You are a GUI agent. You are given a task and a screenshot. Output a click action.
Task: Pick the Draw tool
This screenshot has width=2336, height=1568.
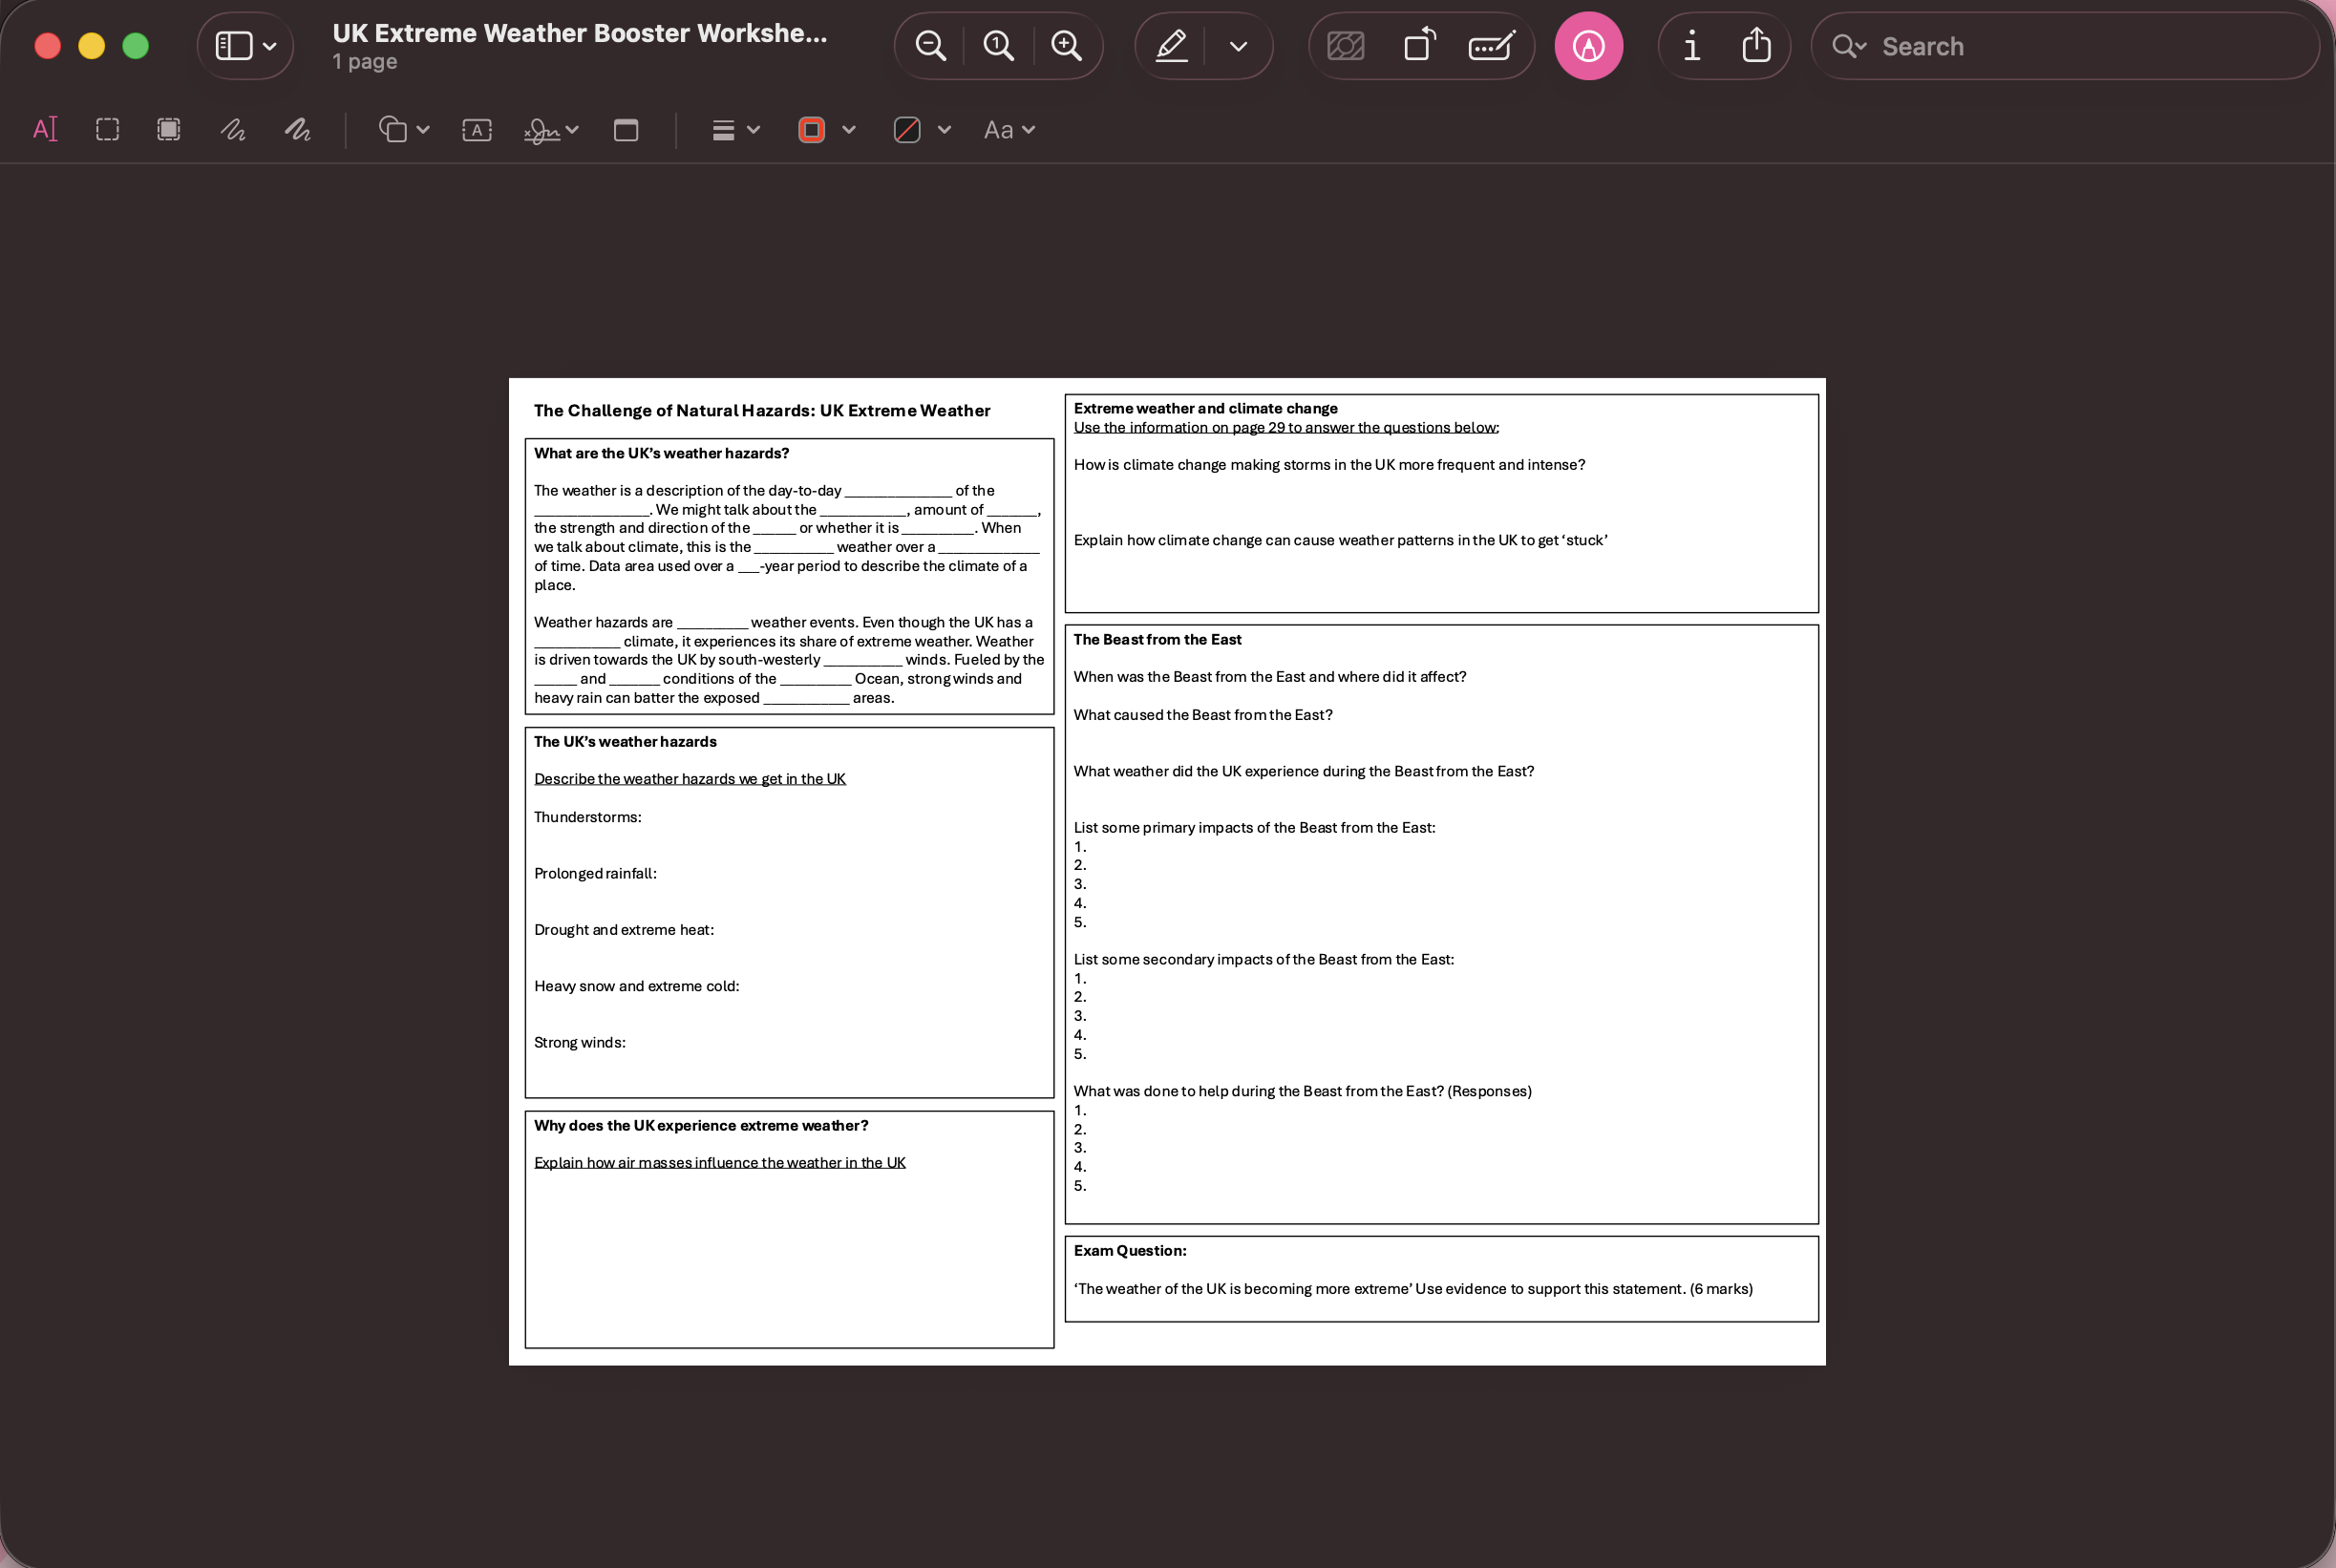[x=296, y=129]
